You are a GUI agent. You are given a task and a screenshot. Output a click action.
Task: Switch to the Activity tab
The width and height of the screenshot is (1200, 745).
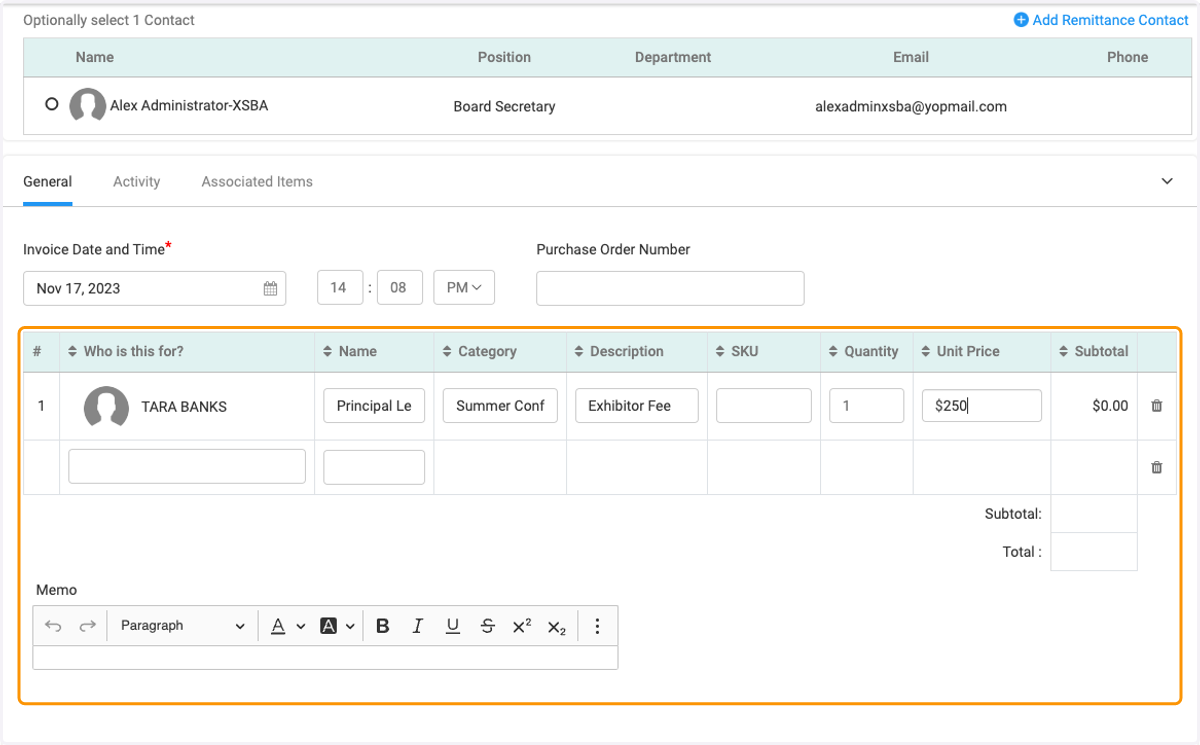[137, 182]
